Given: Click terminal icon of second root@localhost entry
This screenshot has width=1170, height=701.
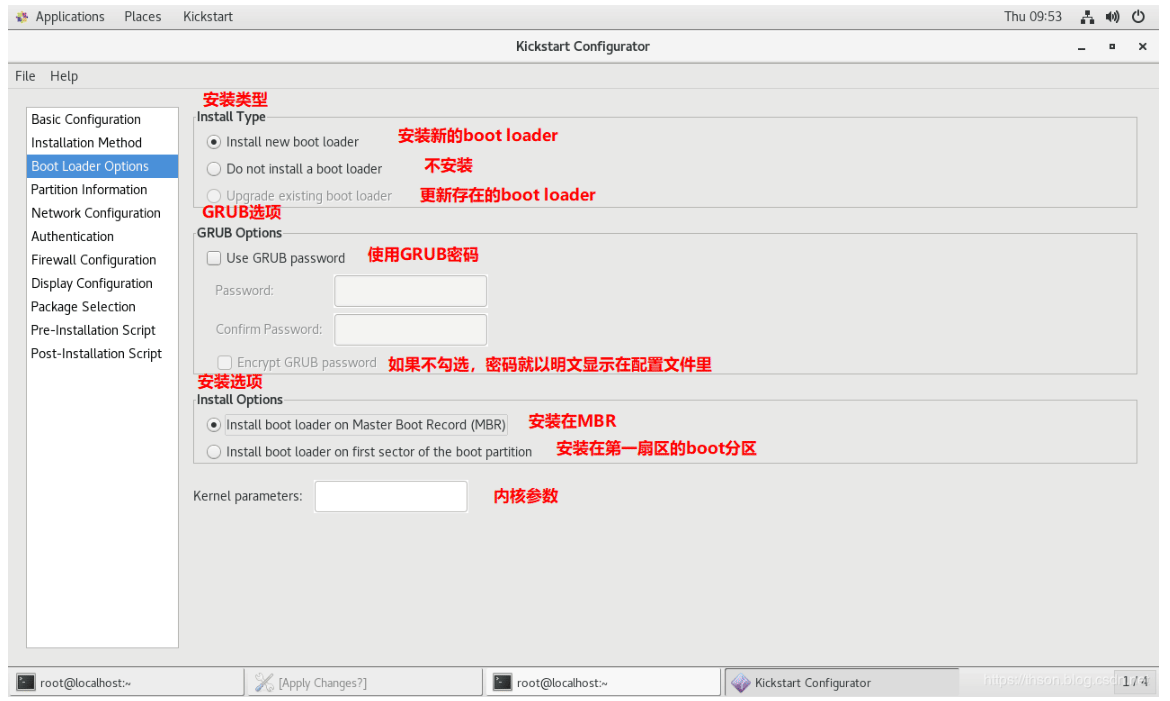Looking at the screenshot, I should coord(503,682).
